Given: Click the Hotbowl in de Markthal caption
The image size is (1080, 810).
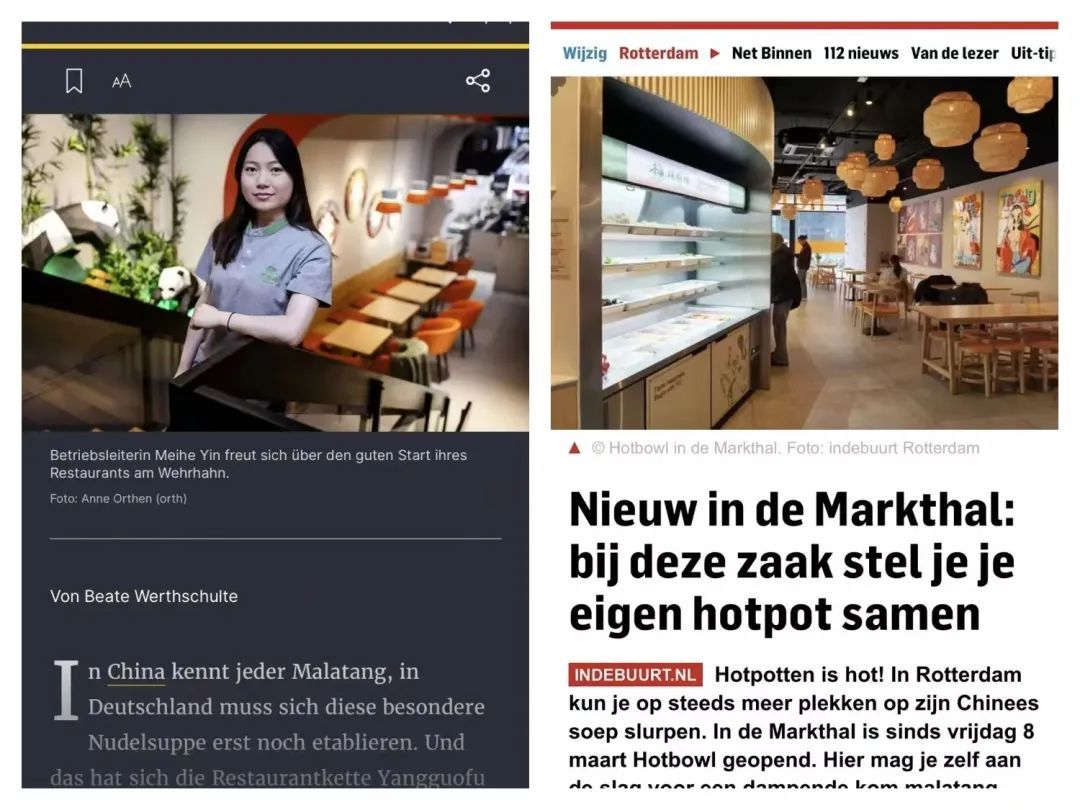Looking at the screenshot, I should point(785,448).
